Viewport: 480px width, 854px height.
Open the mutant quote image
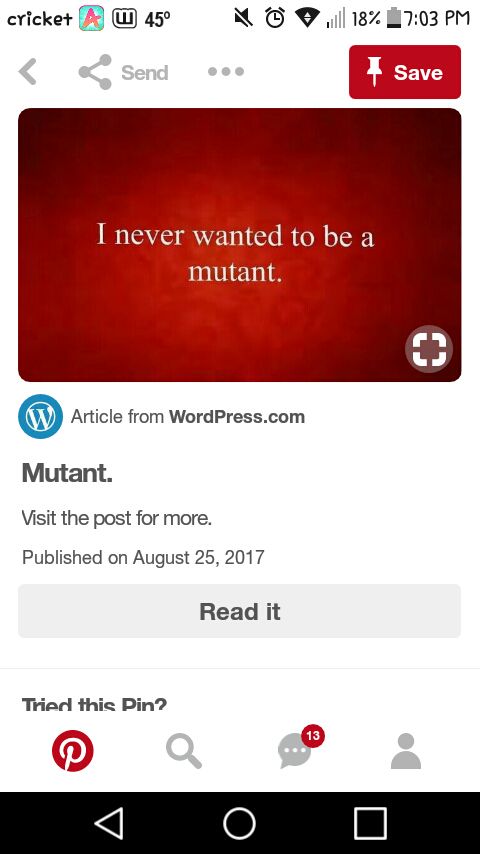point(240,245)
